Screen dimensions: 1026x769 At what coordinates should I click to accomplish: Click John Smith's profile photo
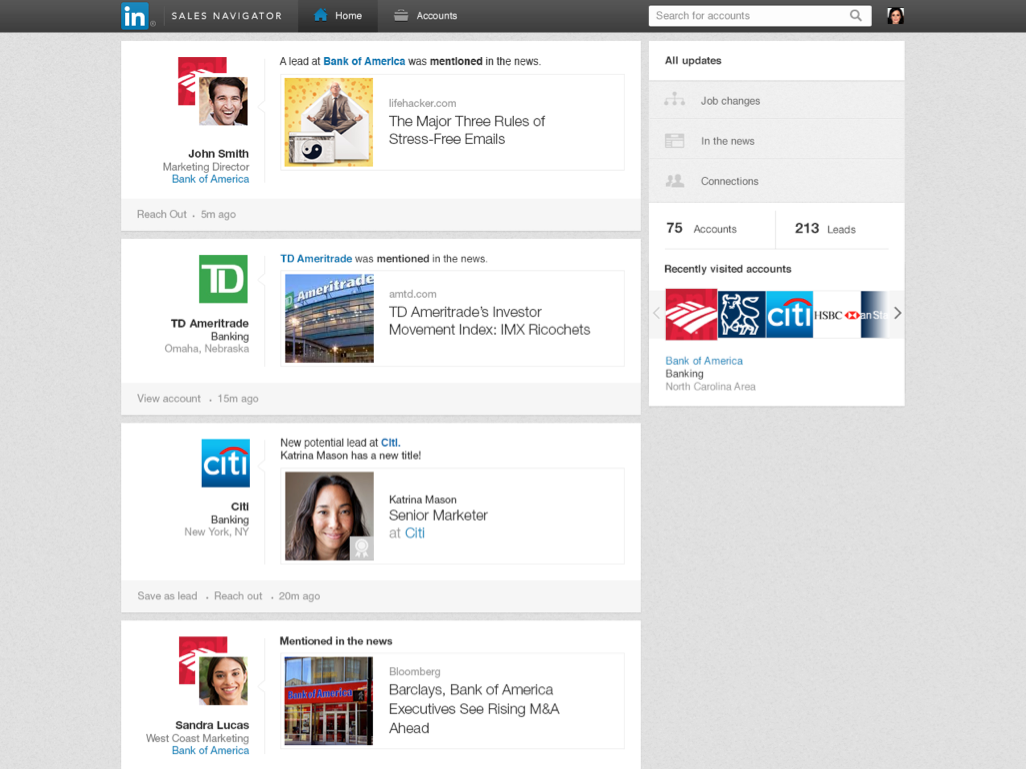pyautogui.click(x=224, y=101)
